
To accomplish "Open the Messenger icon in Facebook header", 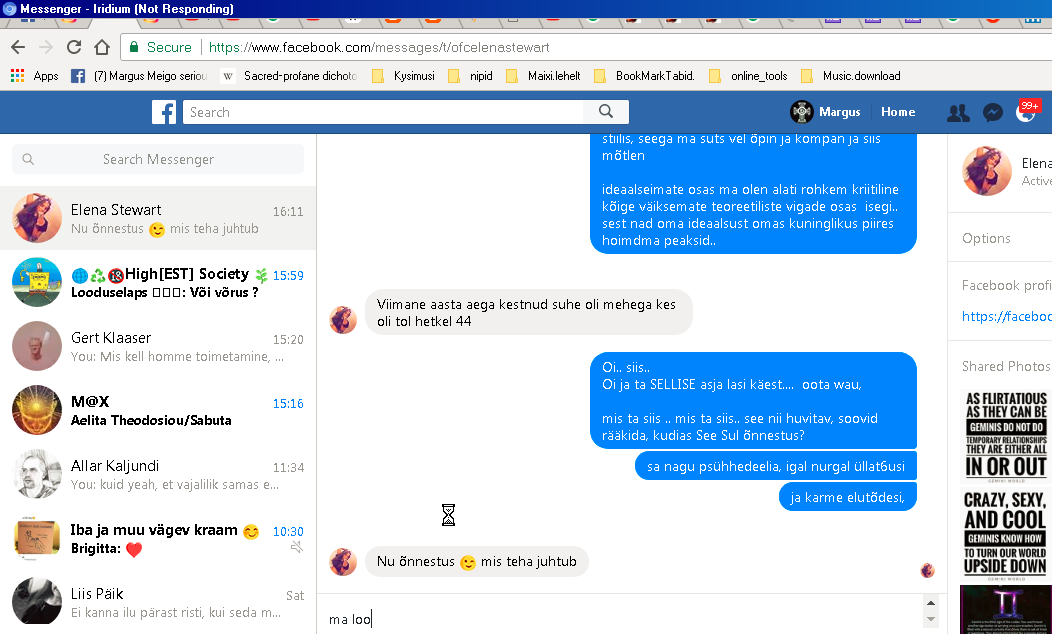I will 992,113.
